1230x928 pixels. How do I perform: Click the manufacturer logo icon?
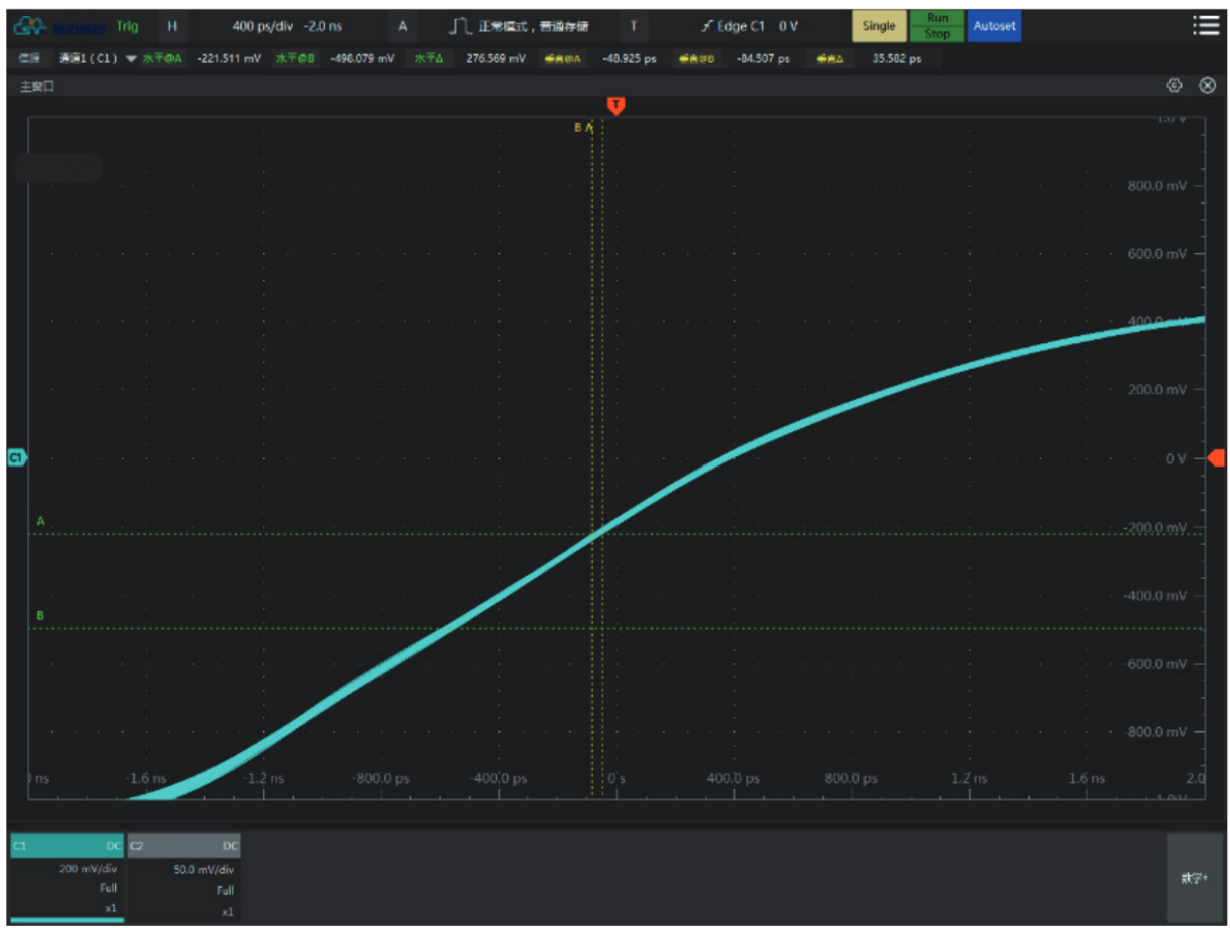click(28, 27)
